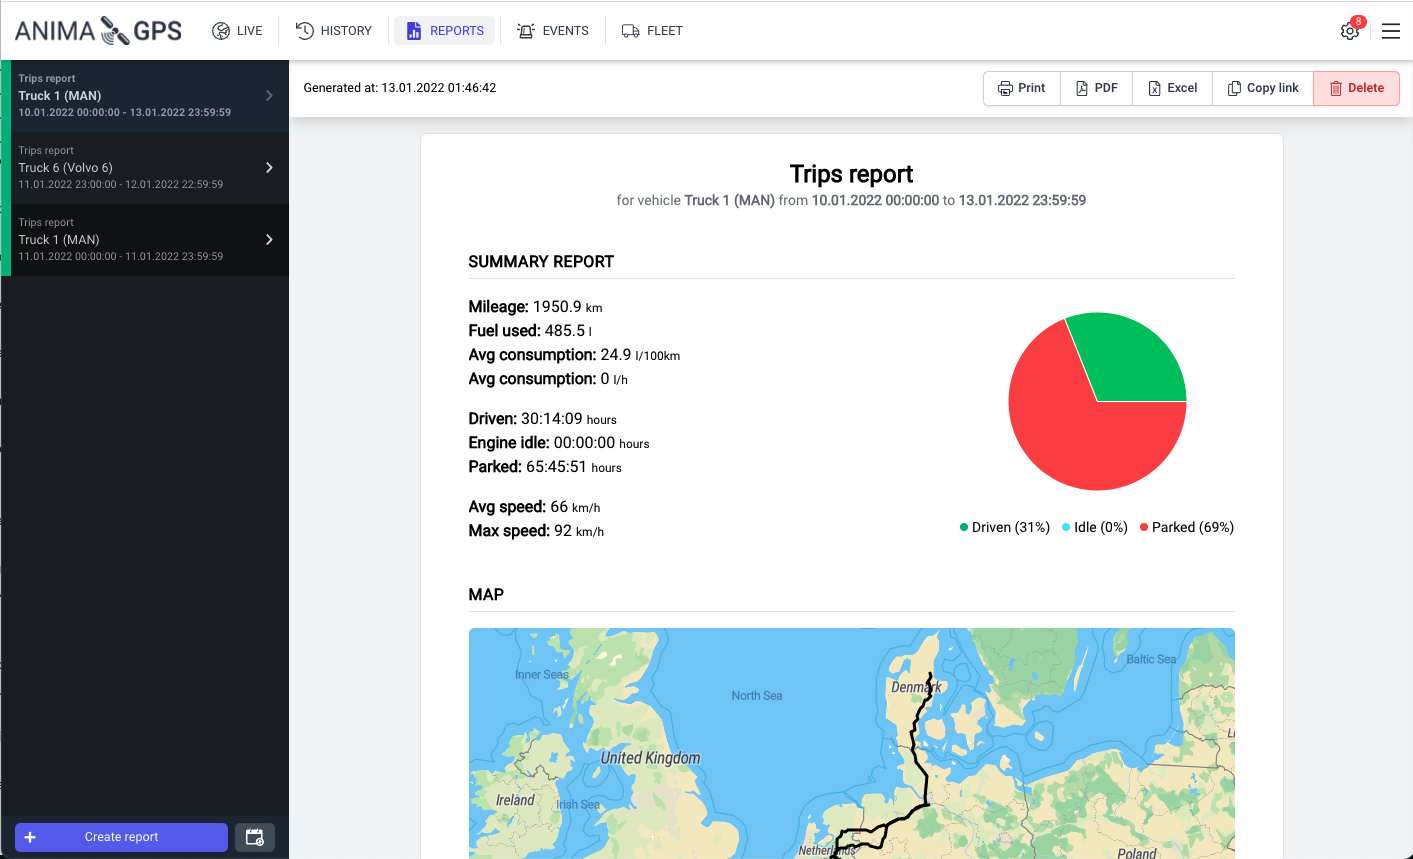1413x859 pixels.
Task: Click the EVENTS alert icon
Action: [526, 30]
